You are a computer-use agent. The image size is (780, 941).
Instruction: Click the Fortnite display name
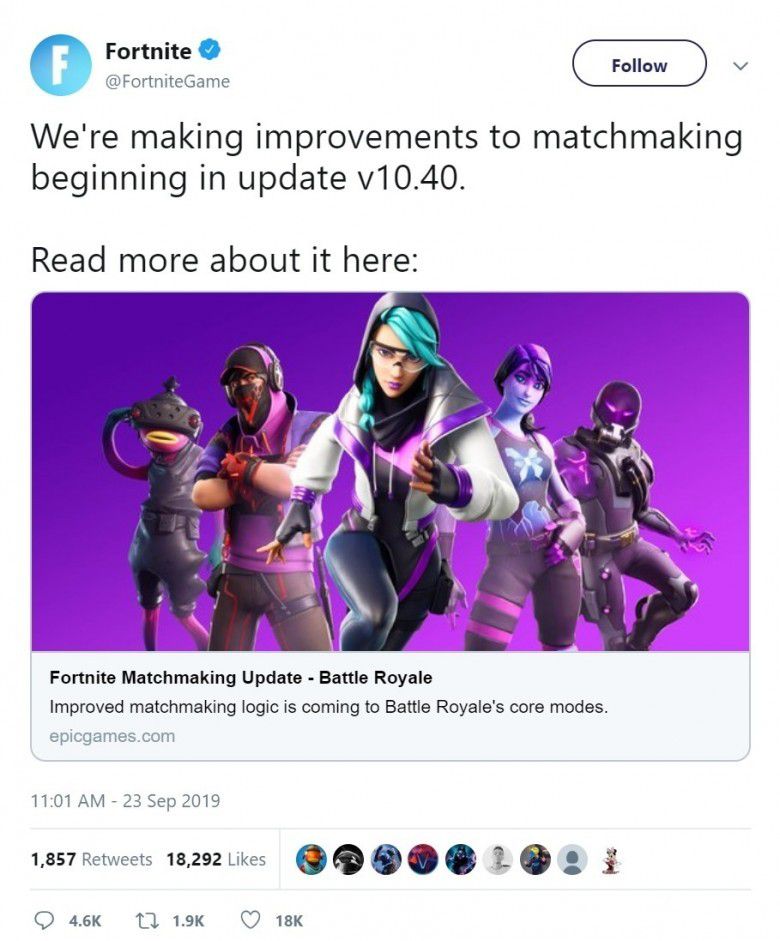(x=148, y=51)
